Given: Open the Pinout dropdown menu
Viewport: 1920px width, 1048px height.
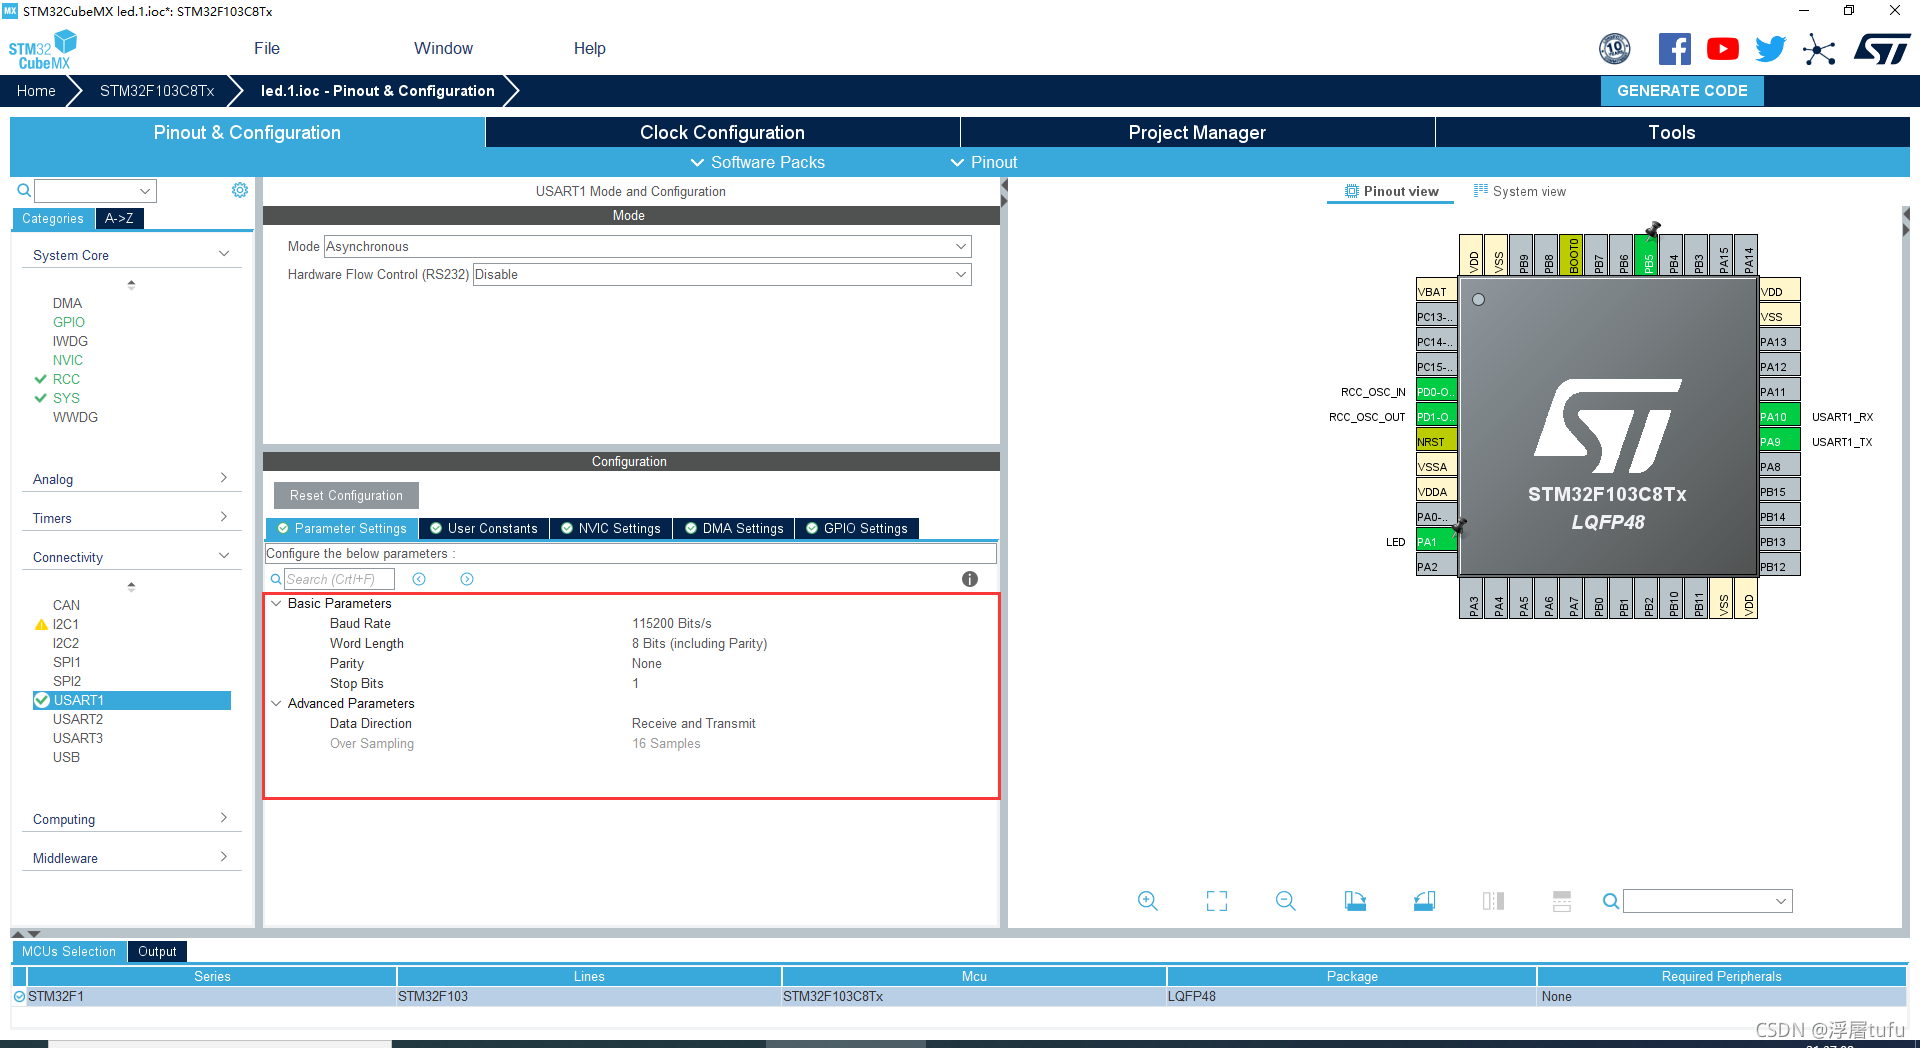Looking at the screenshot, I should coord(983,162).
